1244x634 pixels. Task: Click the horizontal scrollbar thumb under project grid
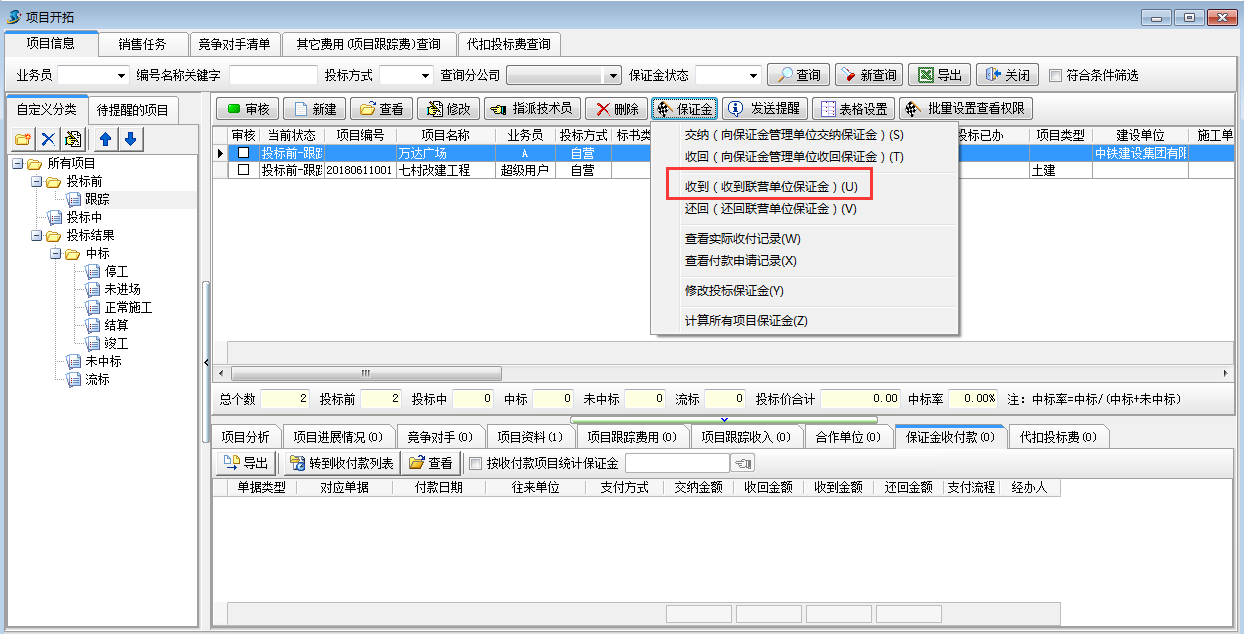coord(365,373)
